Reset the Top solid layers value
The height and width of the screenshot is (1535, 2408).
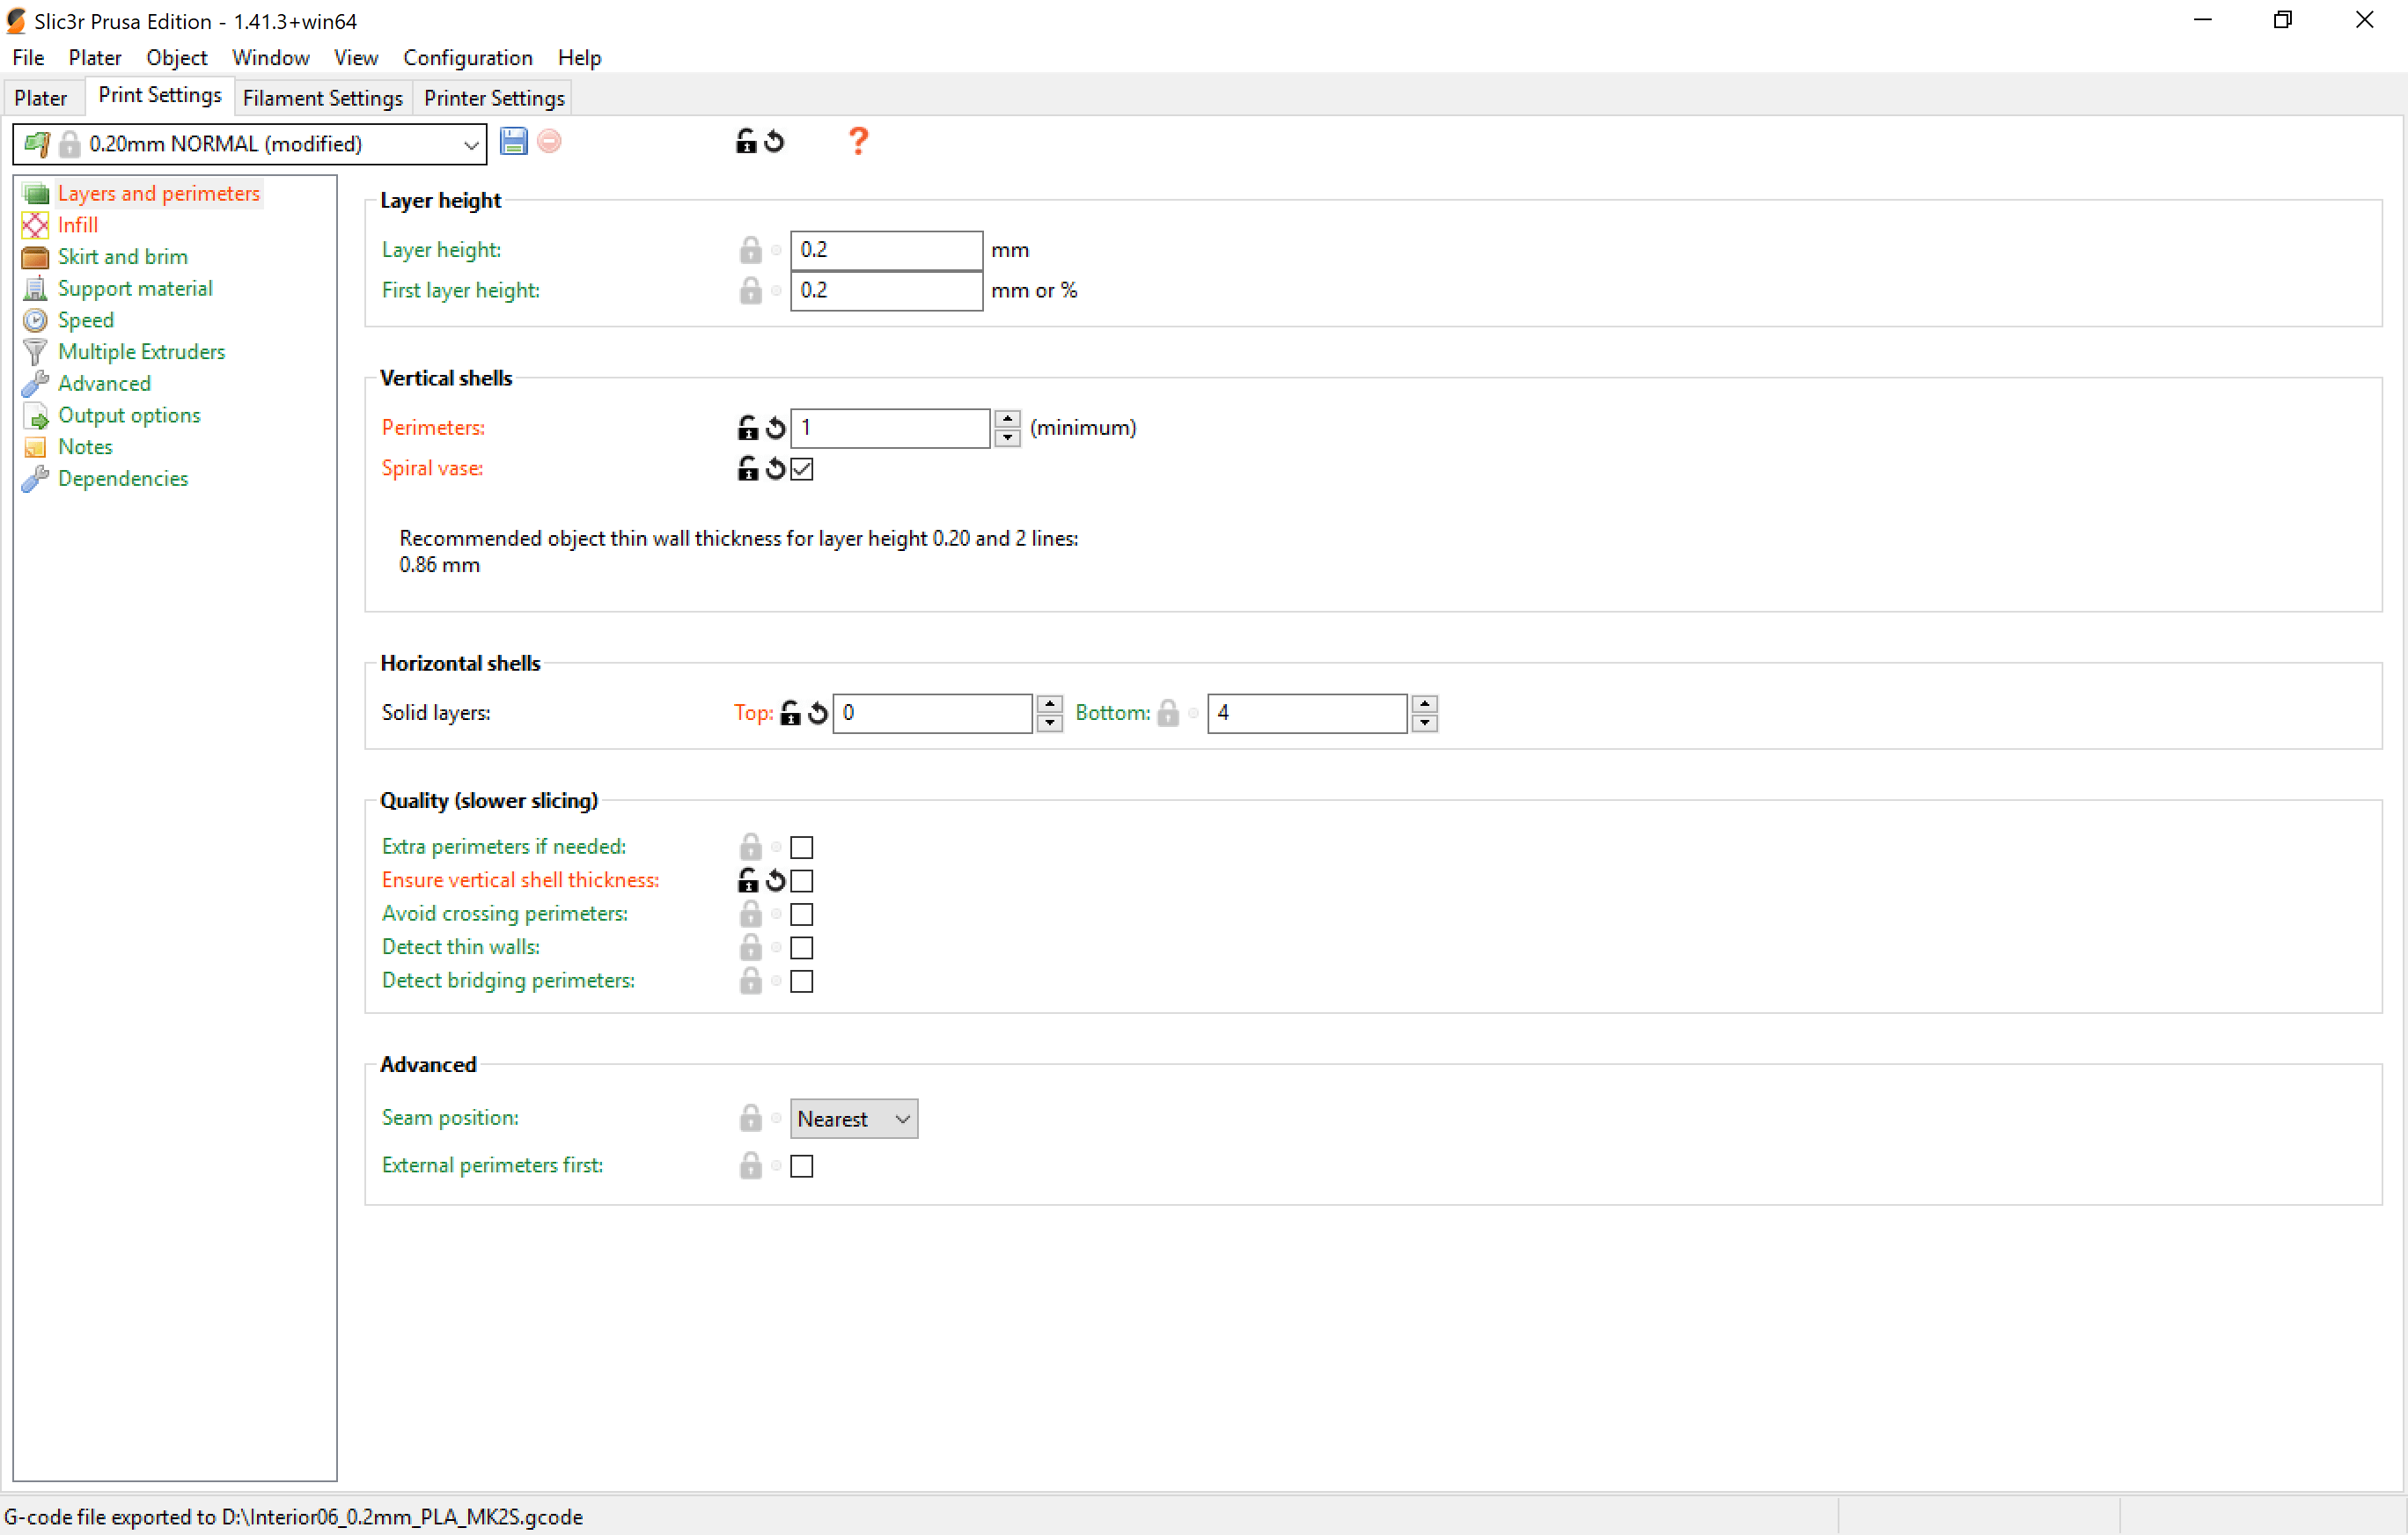tap(818, 713)
